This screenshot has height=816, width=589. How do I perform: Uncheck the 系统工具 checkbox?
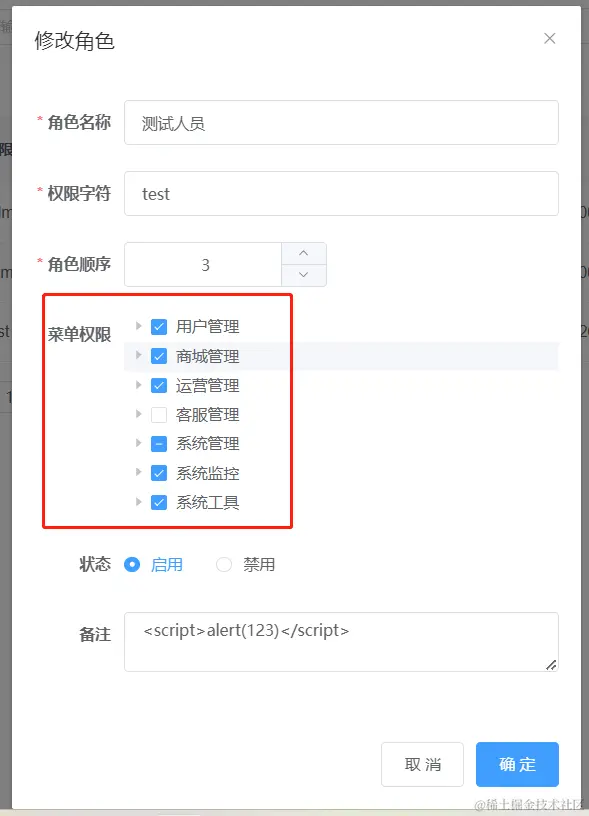[159, 503]
